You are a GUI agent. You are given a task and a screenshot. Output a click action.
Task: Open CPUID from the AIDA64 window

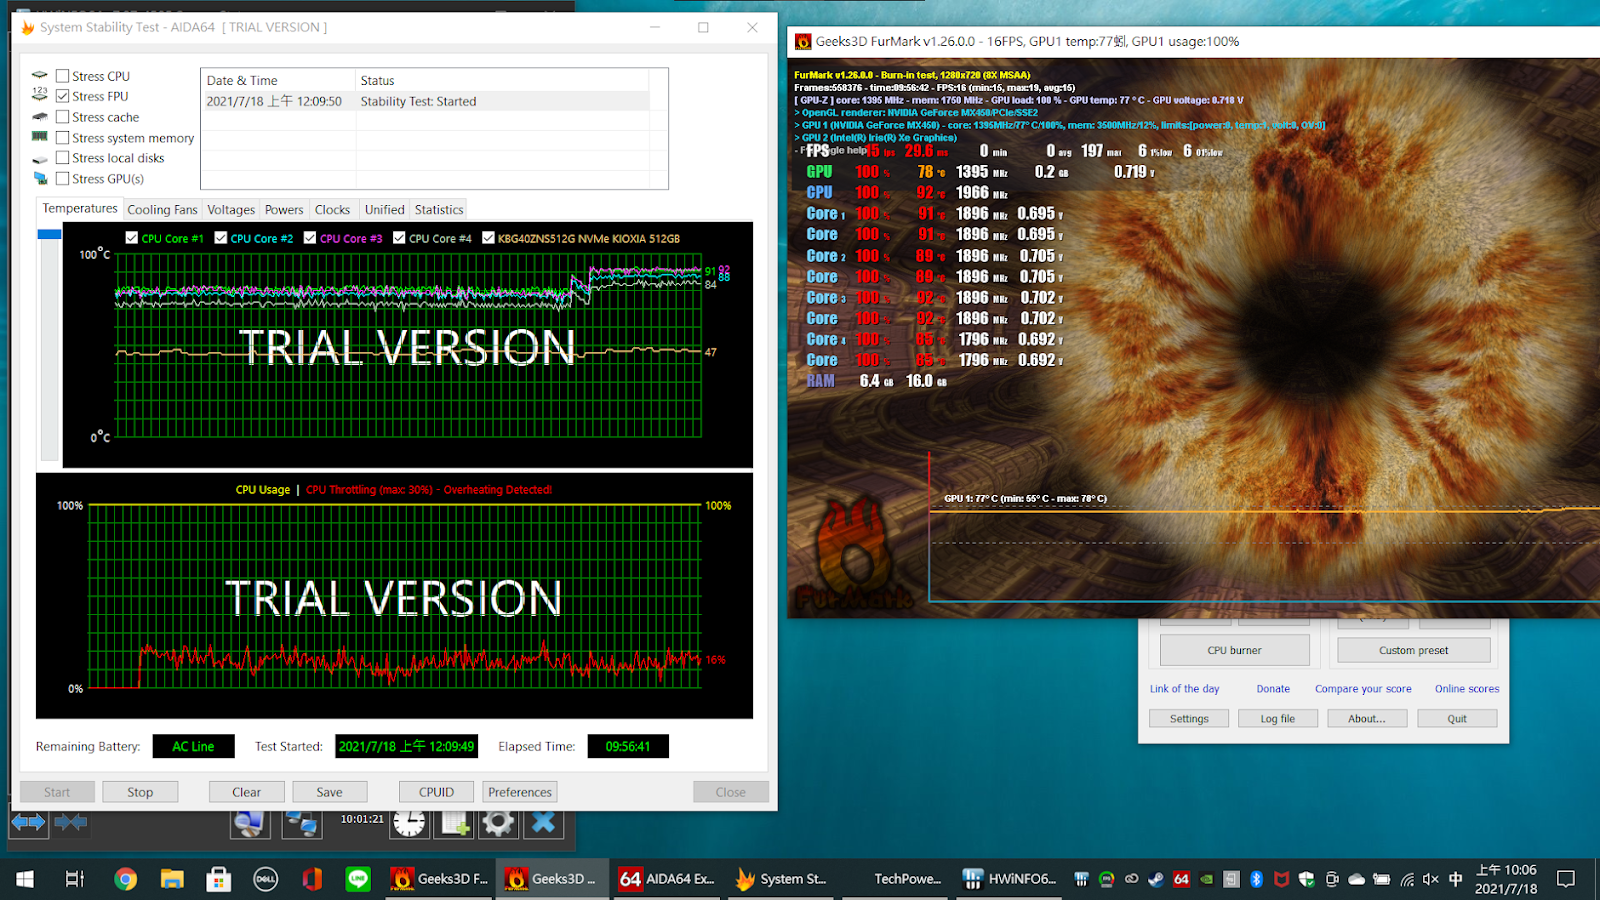pyautogui.click(x=436, y=792)
